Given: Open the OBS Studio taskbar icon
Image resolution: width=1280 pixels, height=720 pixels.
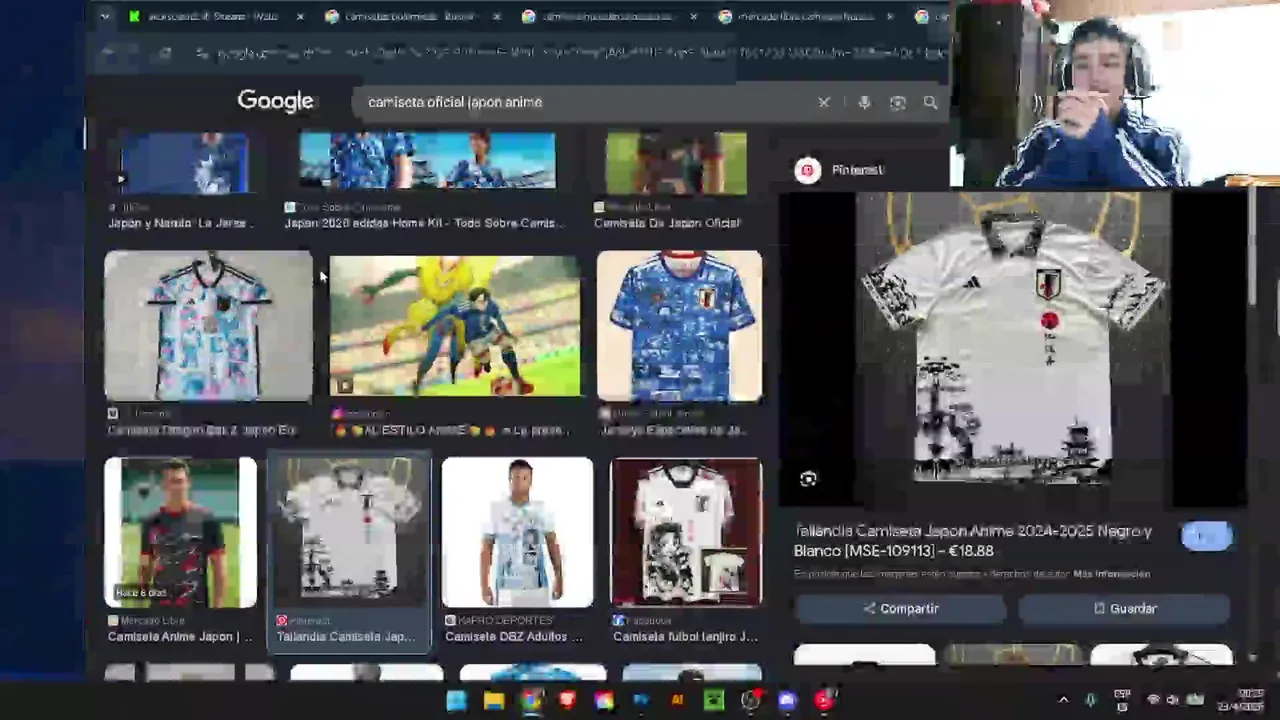Looking at the screenshot, I should (x=751, y=701).
